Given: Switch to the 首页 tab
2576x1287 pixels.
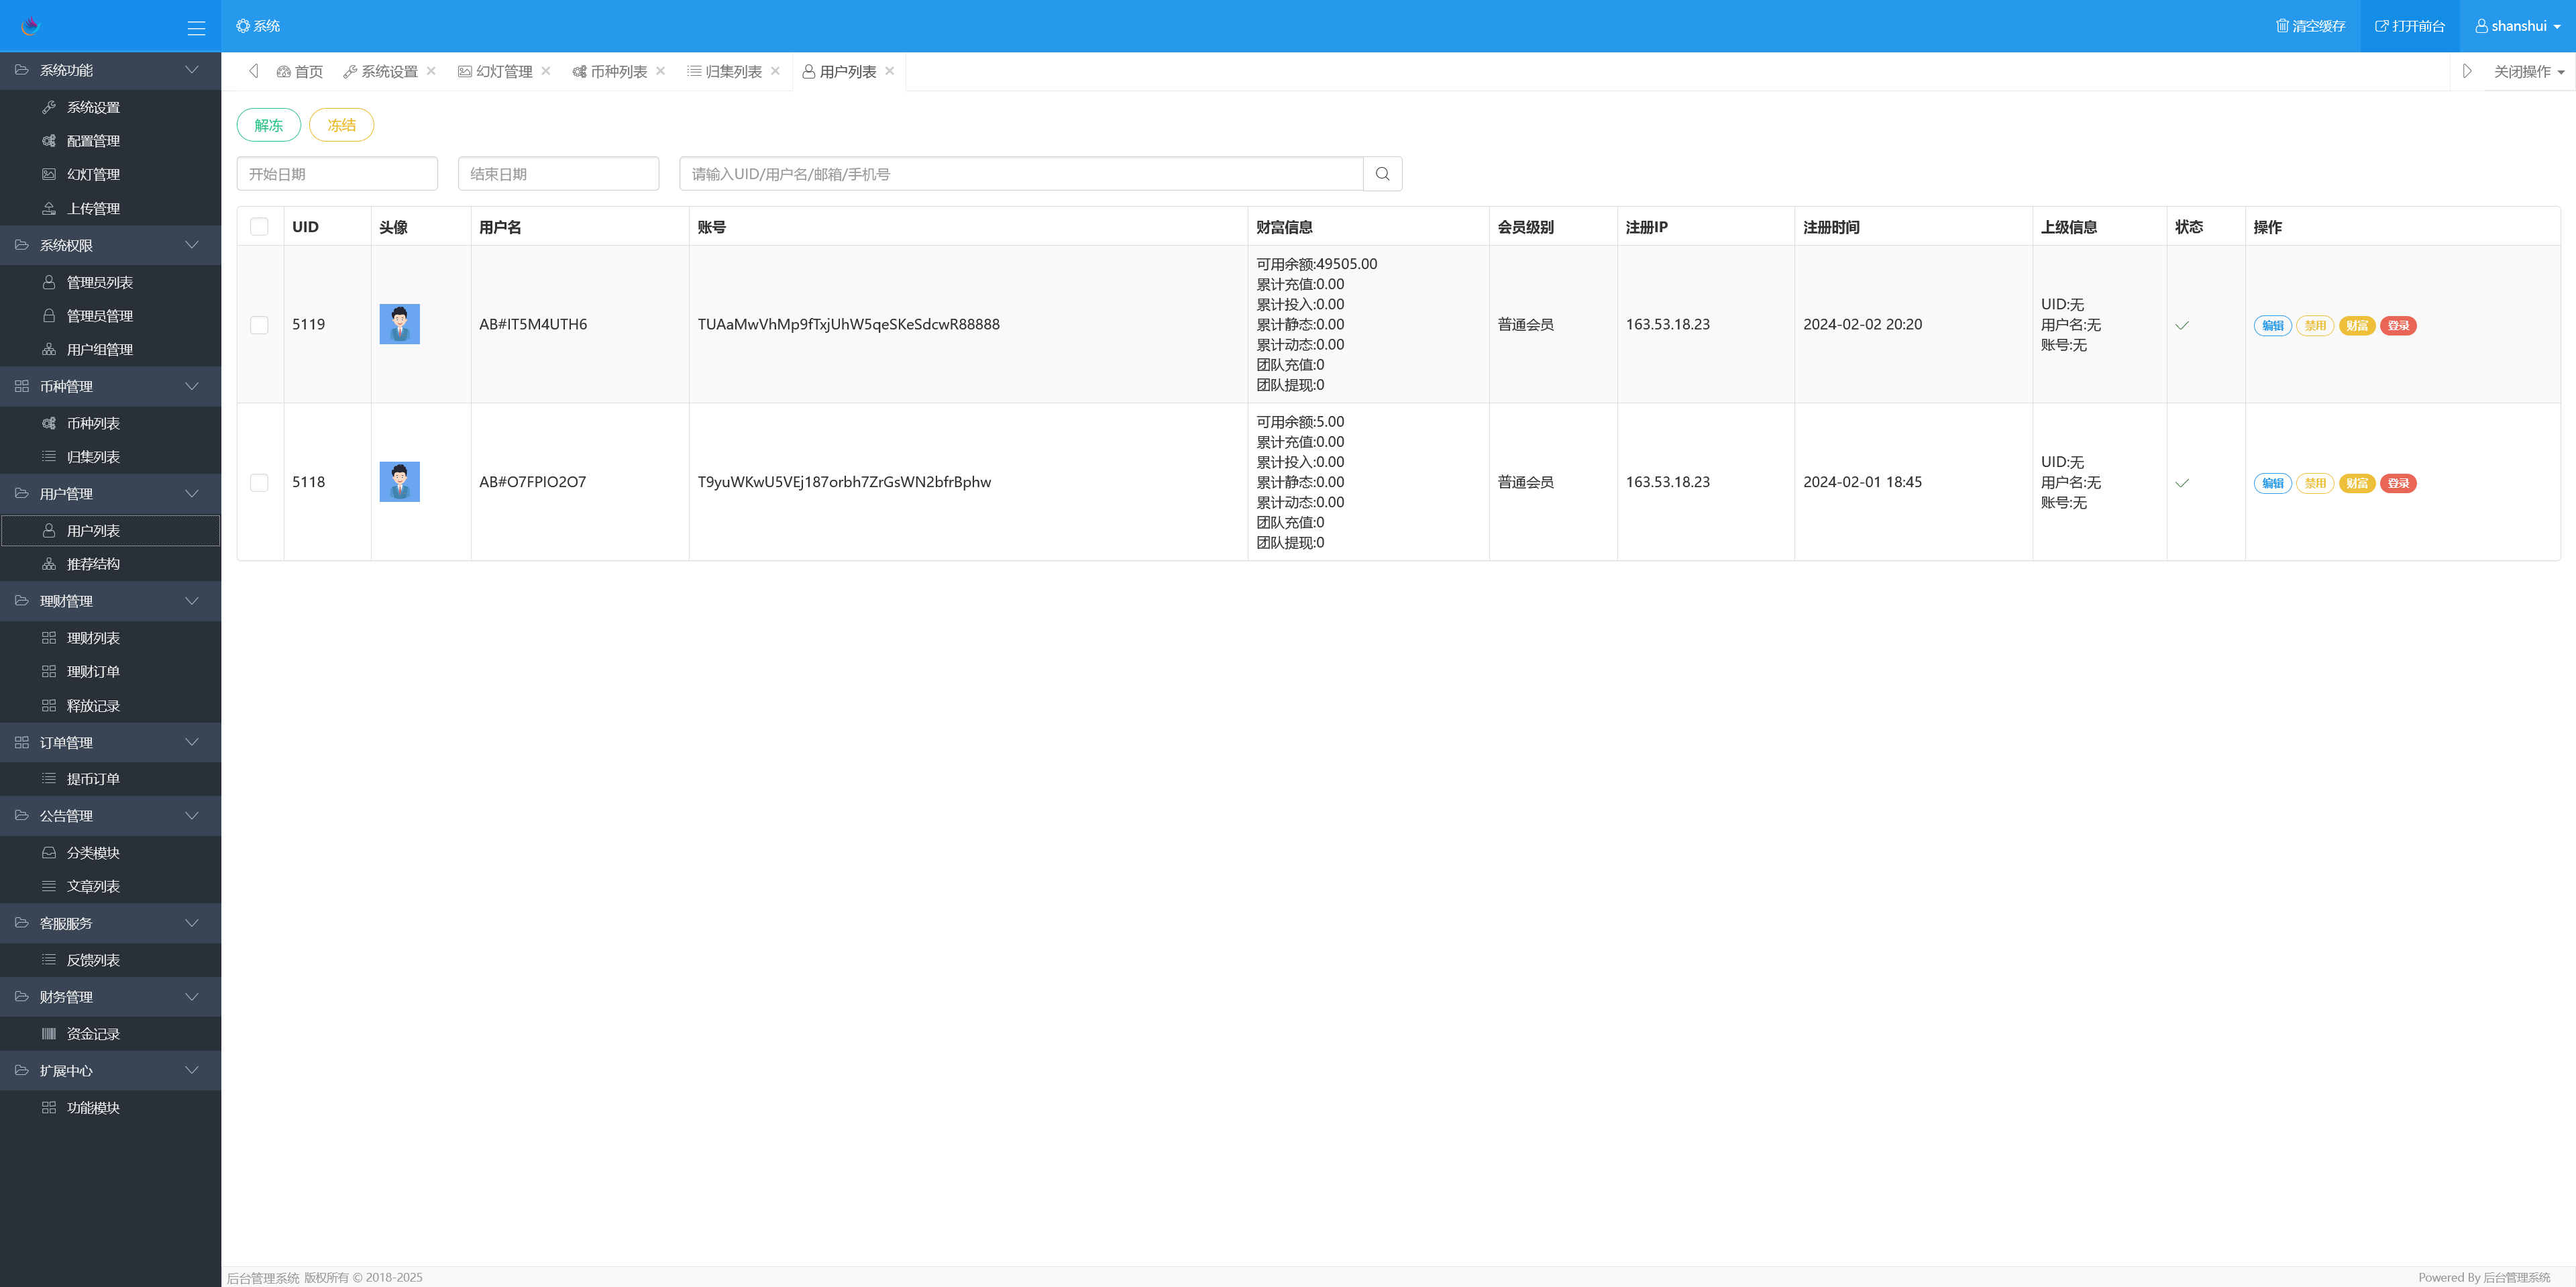Looking at the screenshot, I should click(299, 71).
